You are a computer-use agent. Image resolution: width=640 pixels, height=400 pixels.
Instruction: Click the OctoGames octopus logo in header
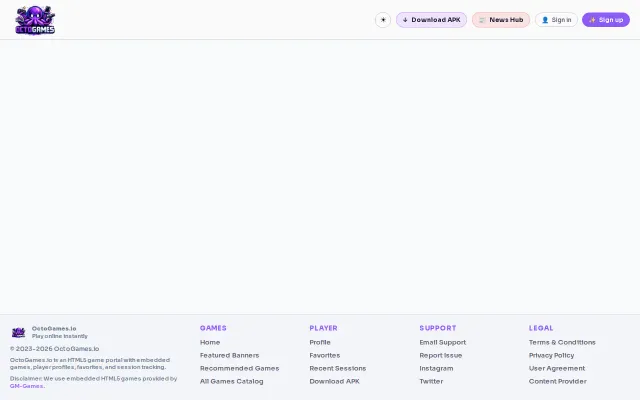click(35, 20)
